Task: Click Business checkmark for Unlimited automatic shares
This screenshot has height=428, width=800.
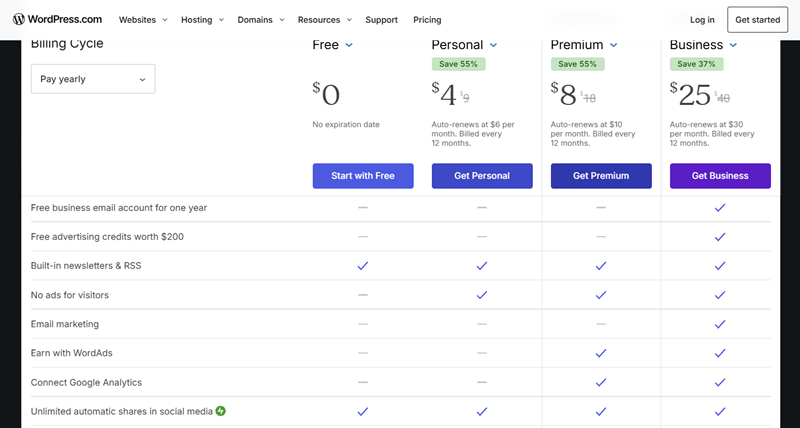Action: point(720,411)
